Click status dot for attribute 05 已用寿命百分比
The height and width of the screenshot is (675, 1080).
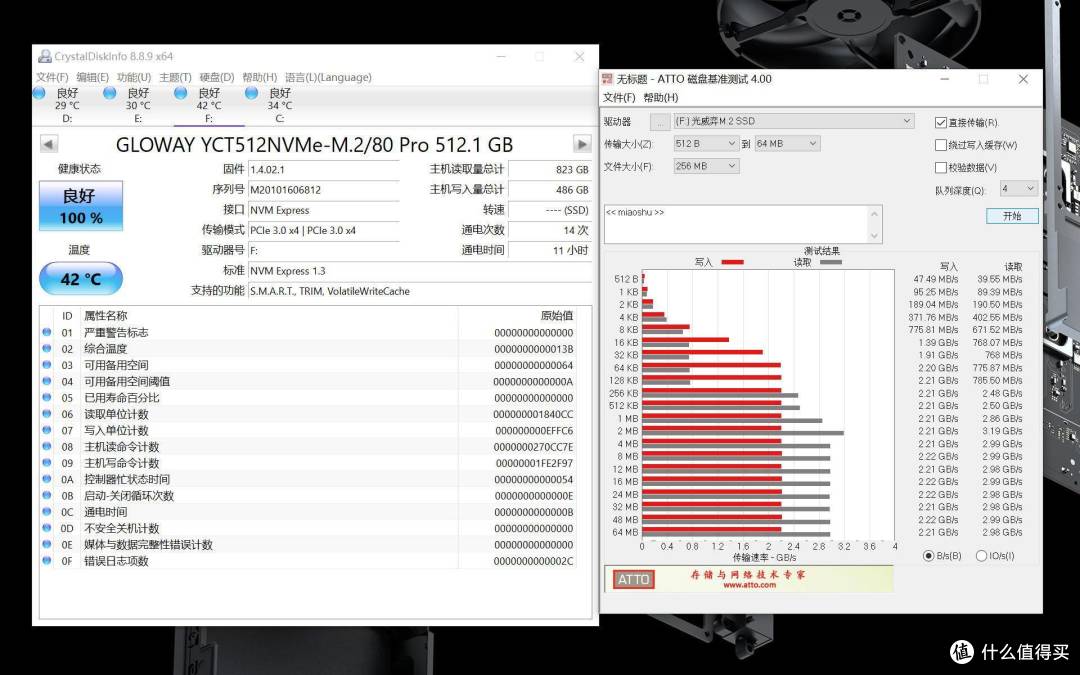click(x=47, y=397)
